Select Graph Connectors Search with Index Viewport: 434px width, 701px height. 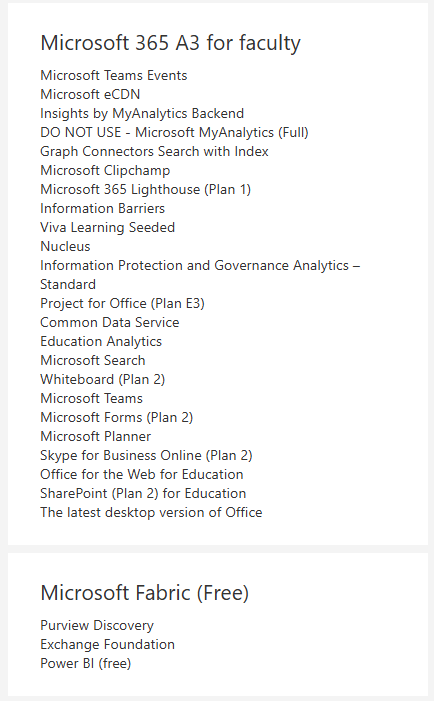[x=154, y=152]
